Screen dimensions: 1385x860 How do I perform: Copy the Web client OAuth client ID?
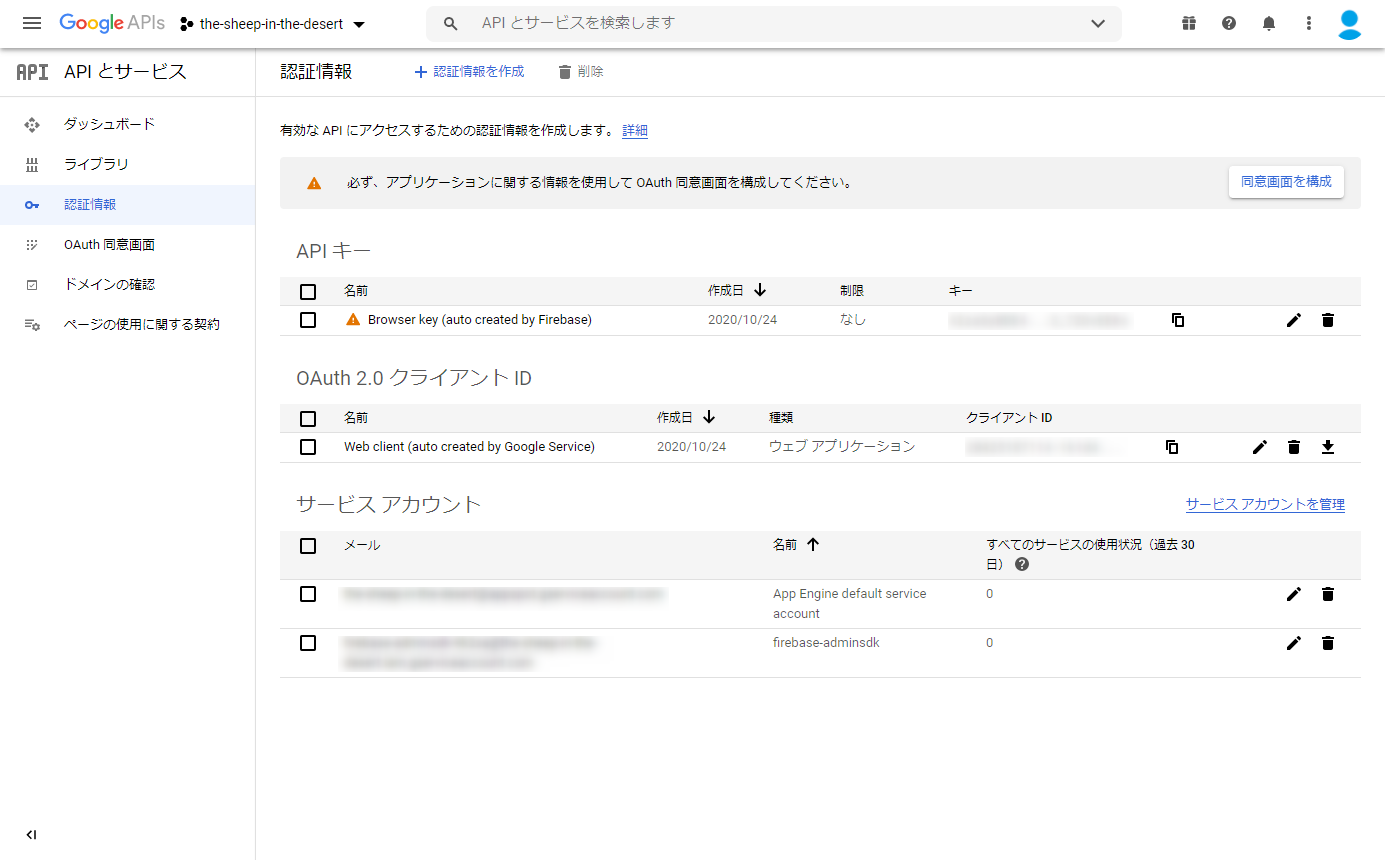pyautogui.click(x=1171, y=447)
